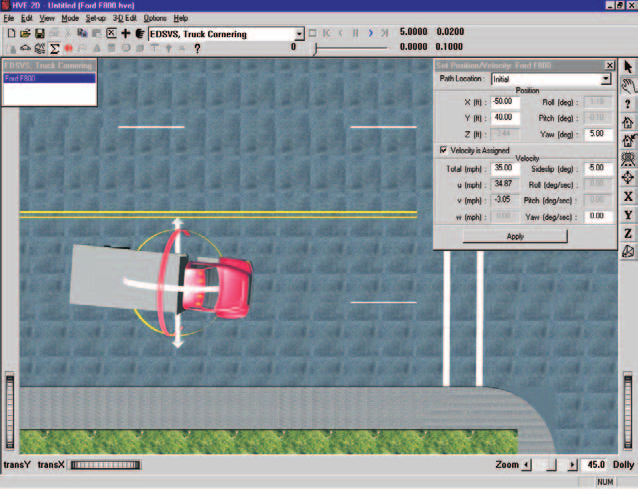Click the Apply button
This screenshot has width=638, height=489.
click(515, 236)
